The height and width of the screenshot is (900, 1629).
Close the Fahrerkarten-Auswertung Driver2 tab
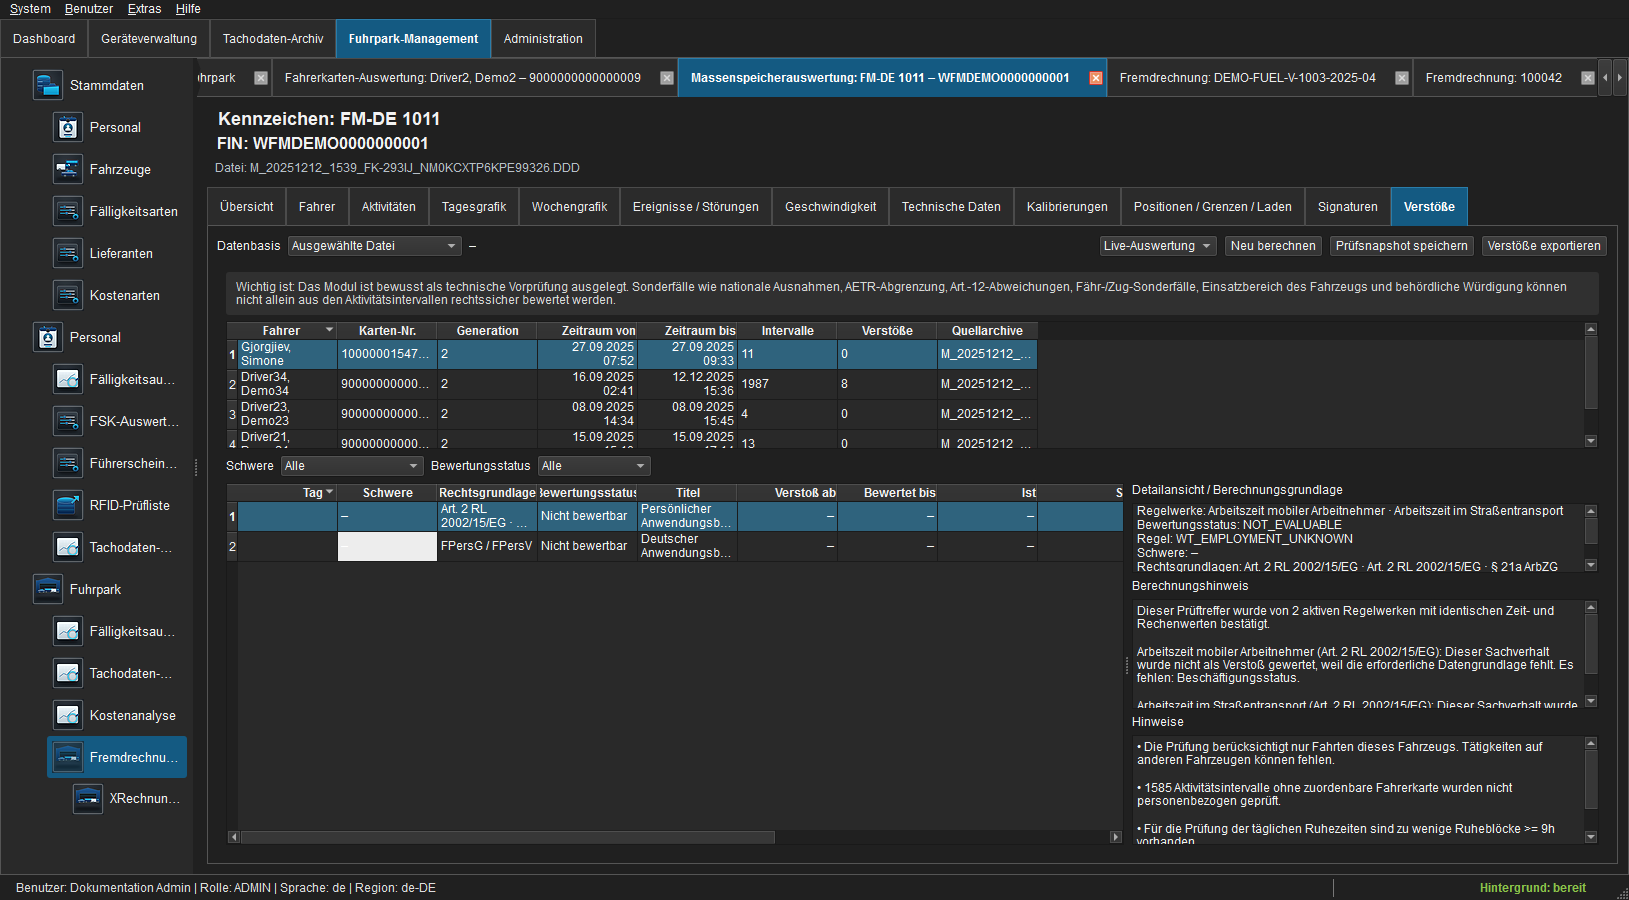(x=667, y=78)
